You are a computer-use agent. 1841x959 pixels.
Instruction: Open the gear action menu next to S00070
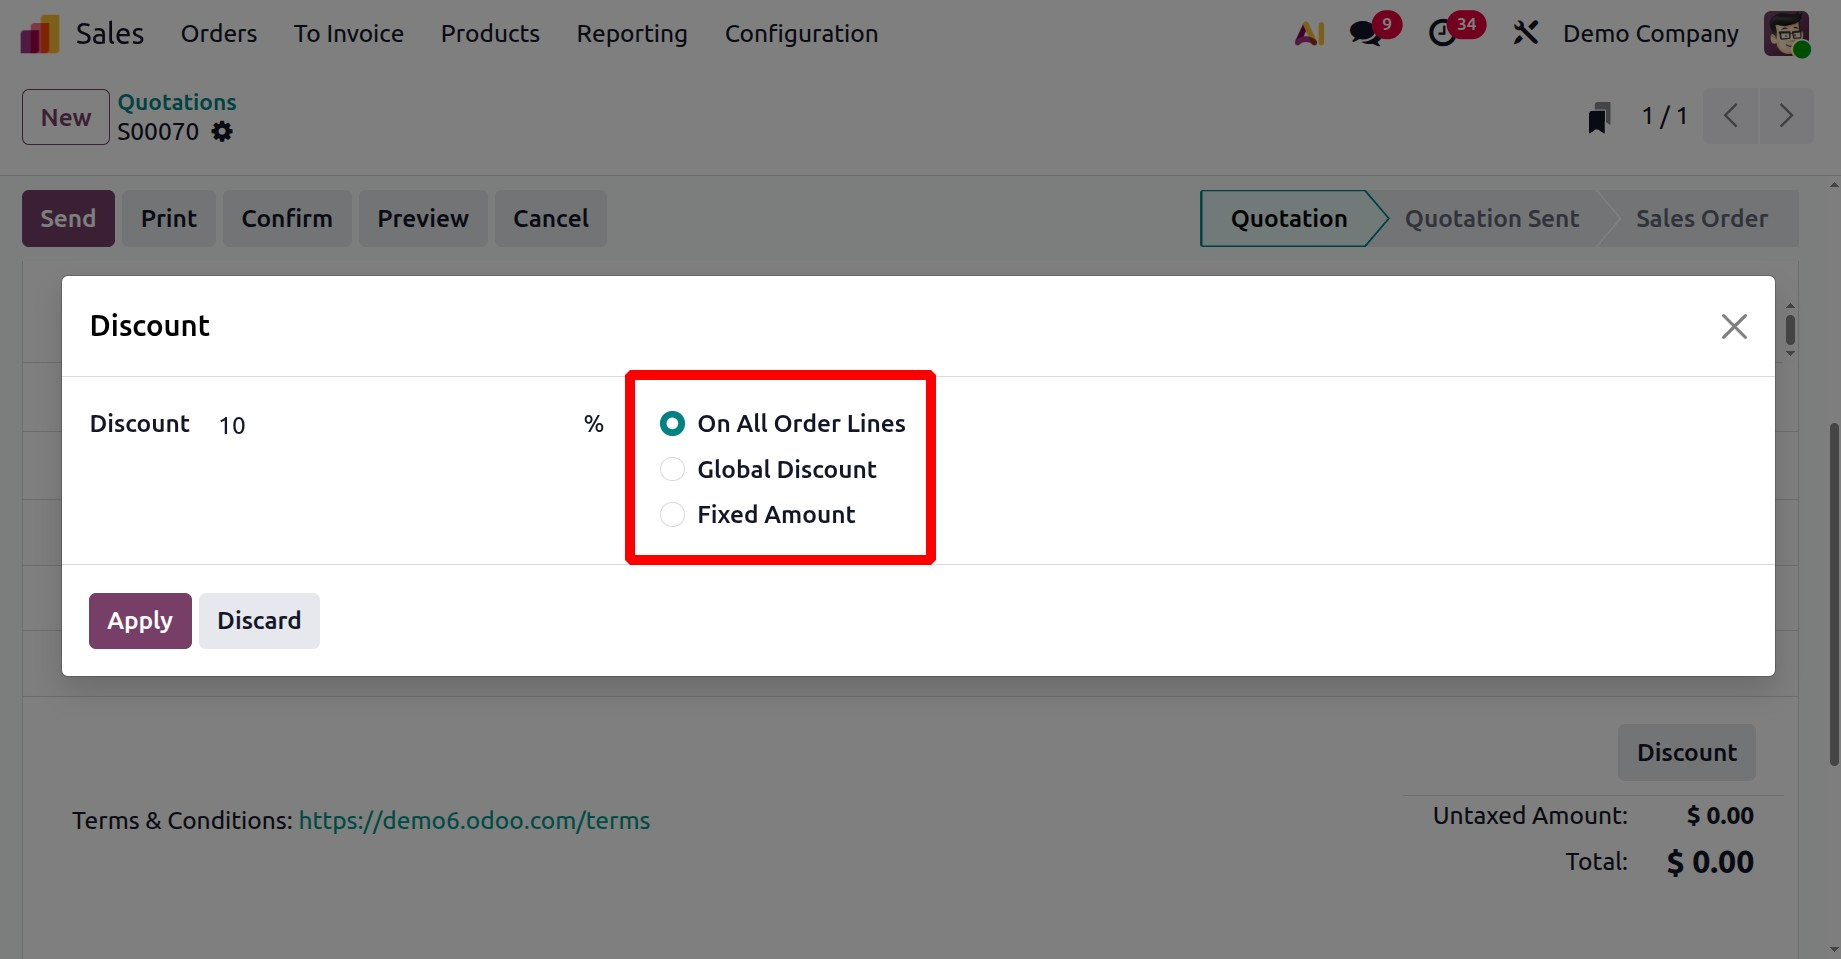pyautogui.click(x=222, y=131)
